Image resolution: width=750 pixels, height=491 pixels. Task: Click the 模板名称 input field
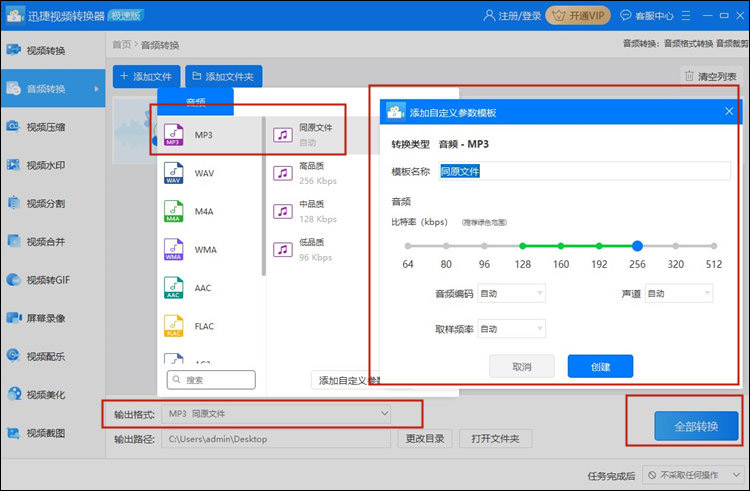click(x=585, y=171)
